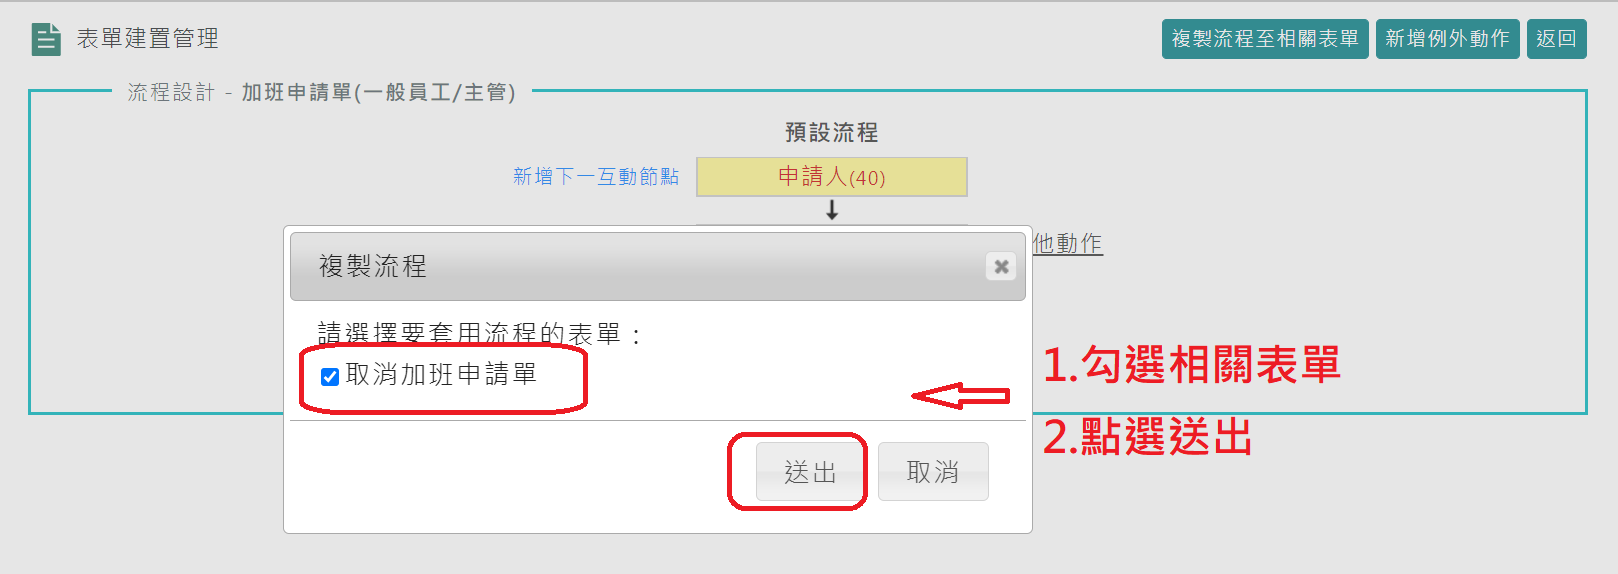Click 複製流程至相關表單 button
The height and width of the screenshot is (574, 1618).
click(x=1265, y=39)
